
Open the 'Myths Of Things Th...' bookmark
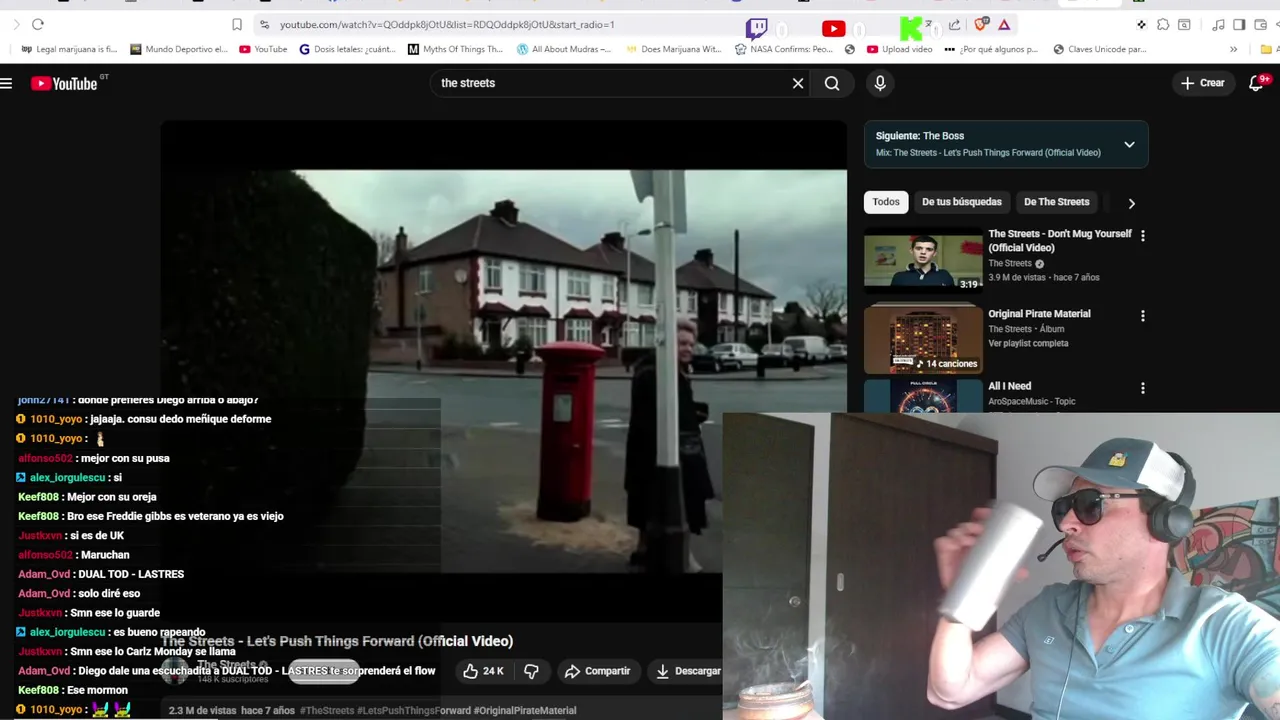(455, 49)
